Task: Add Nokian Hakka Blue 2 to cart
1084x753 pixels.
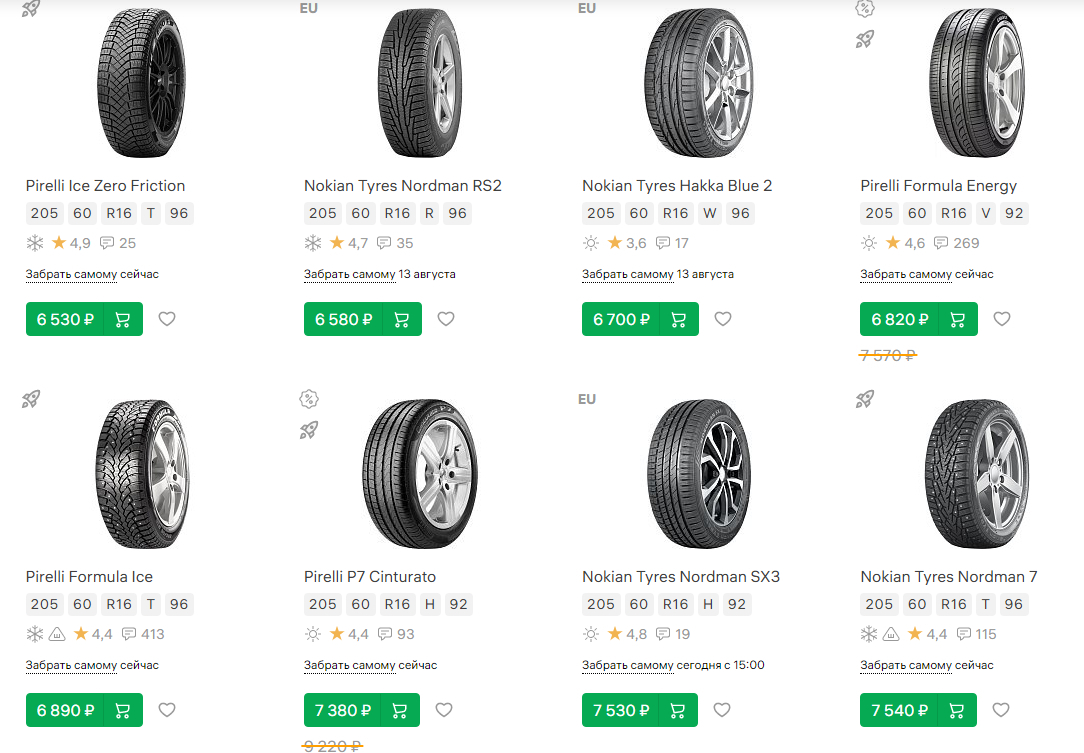Action: [x=679, y=320]
